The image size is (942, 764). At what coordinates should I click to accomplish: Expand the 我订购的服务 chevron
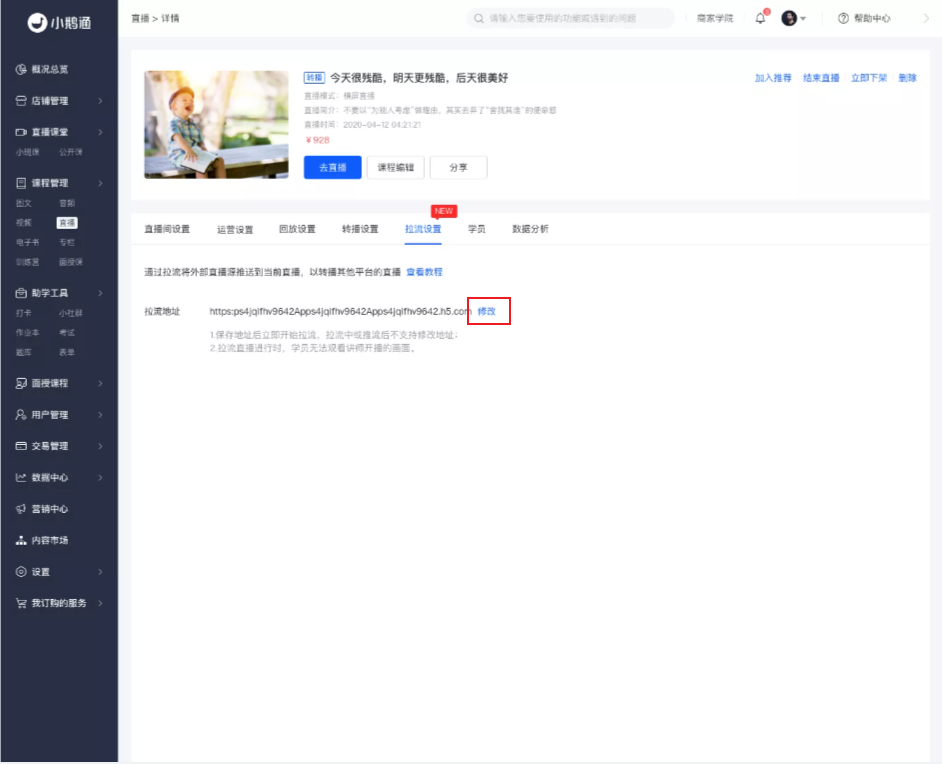pyautogui.click(x=100, y=603)
